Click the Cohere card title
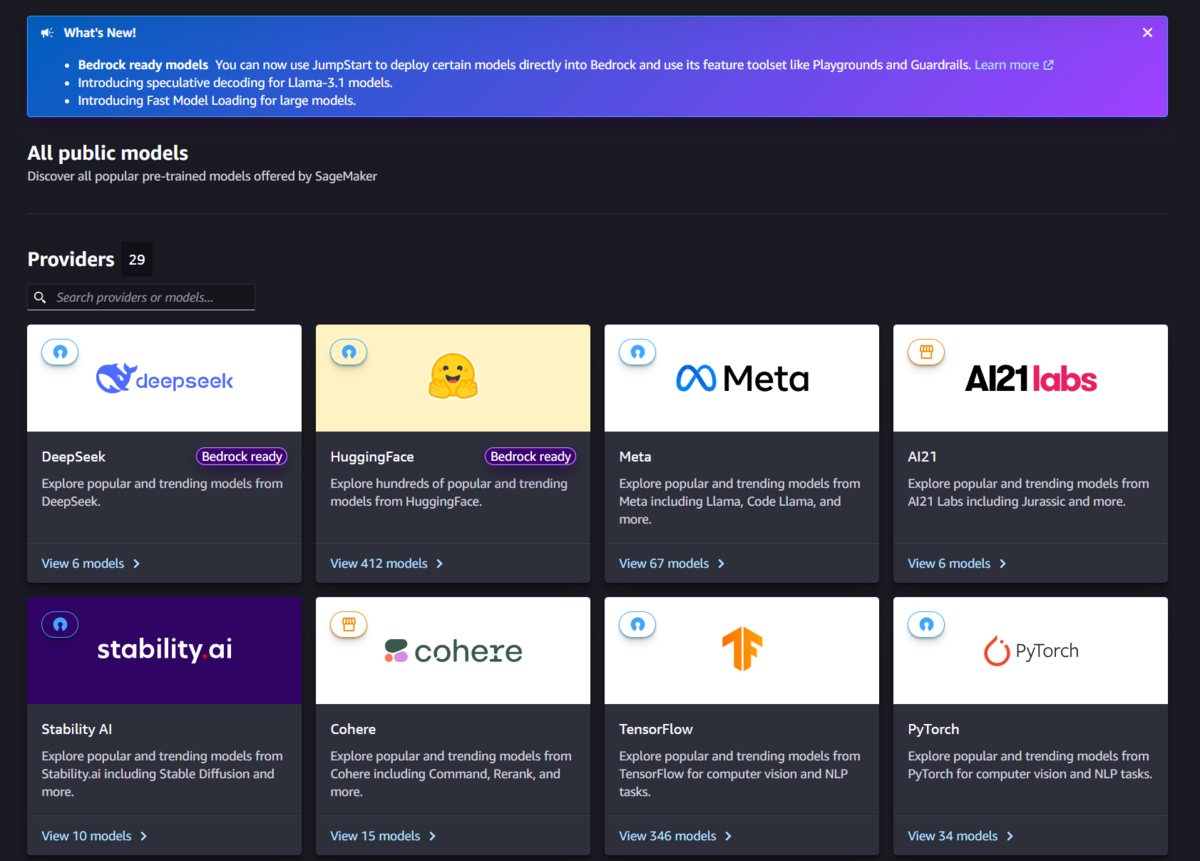 [x=353, y=729]
